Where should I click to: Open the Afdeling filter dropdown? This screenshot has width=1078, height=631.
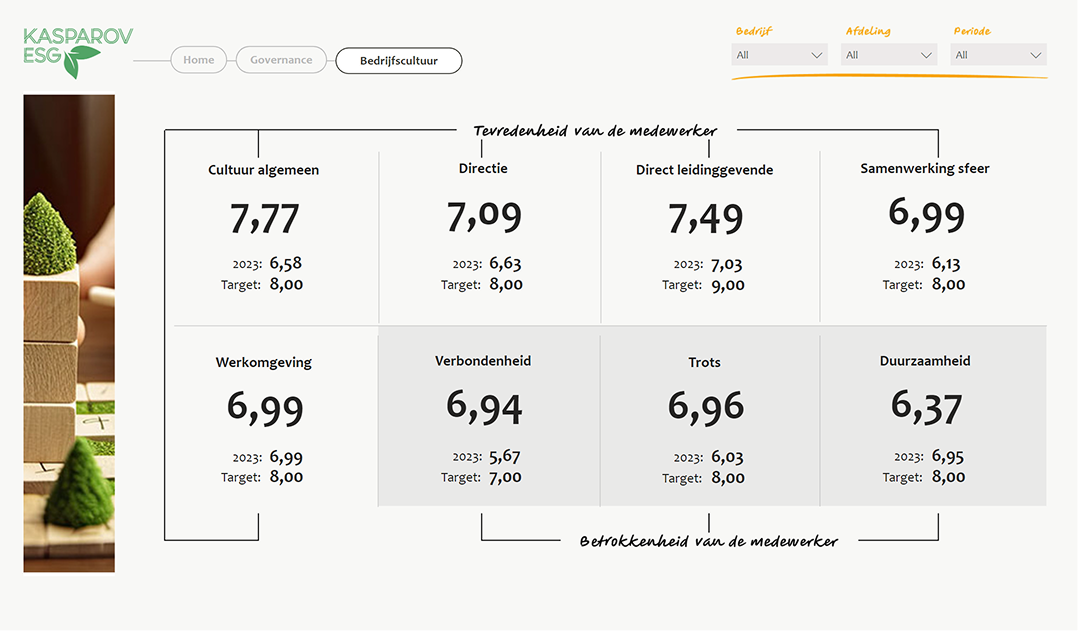888,54
